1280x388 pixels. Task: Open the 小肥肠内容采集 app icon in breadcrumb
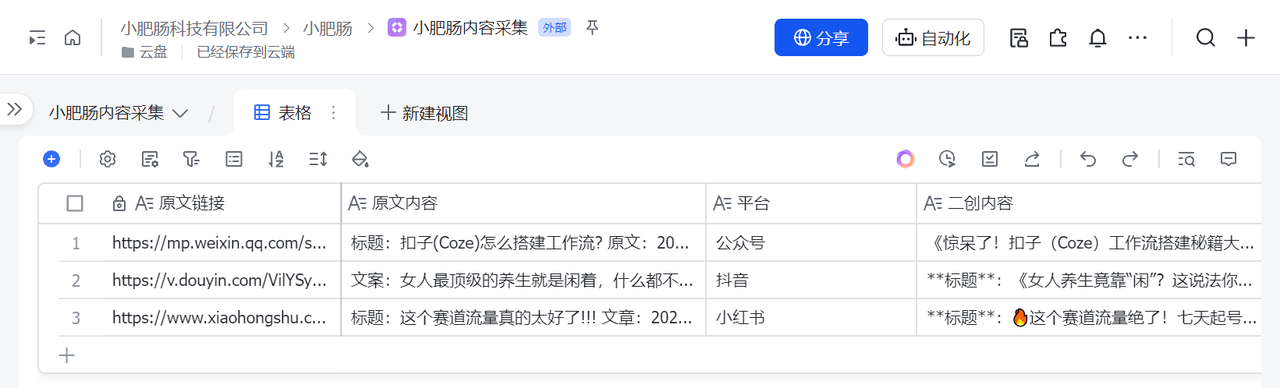pyautogui.click(x=397, y=28)
